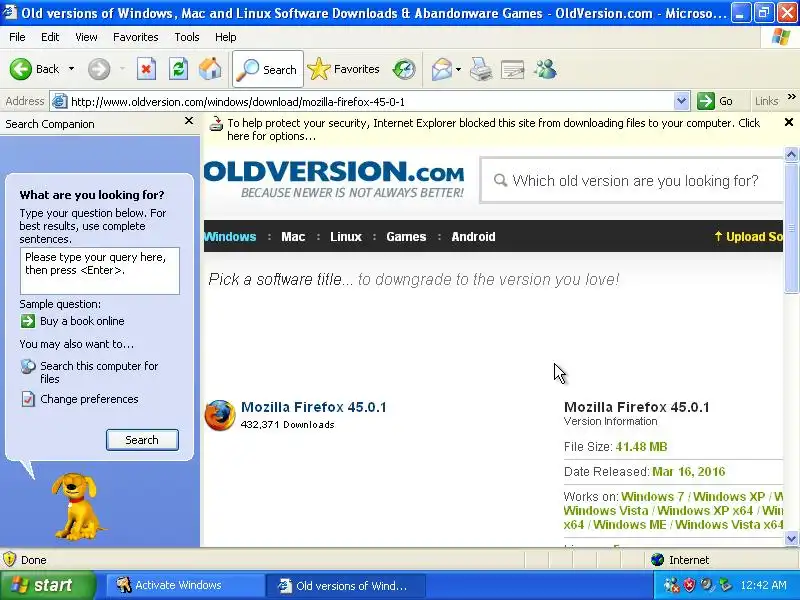The width and height of the screenshot is (800, 600).
Task: Click the green Back arrow button
Action: 21,69
